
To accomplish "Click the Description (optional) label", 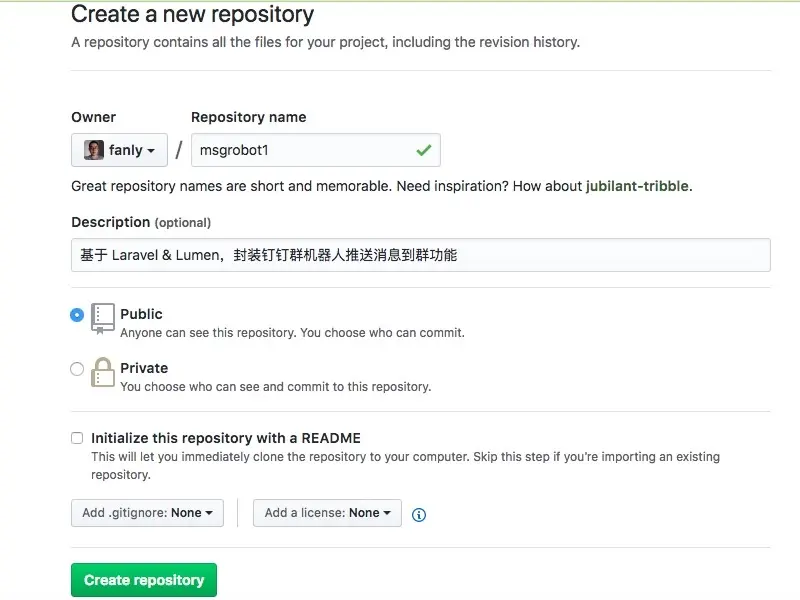I will (141, 222).
